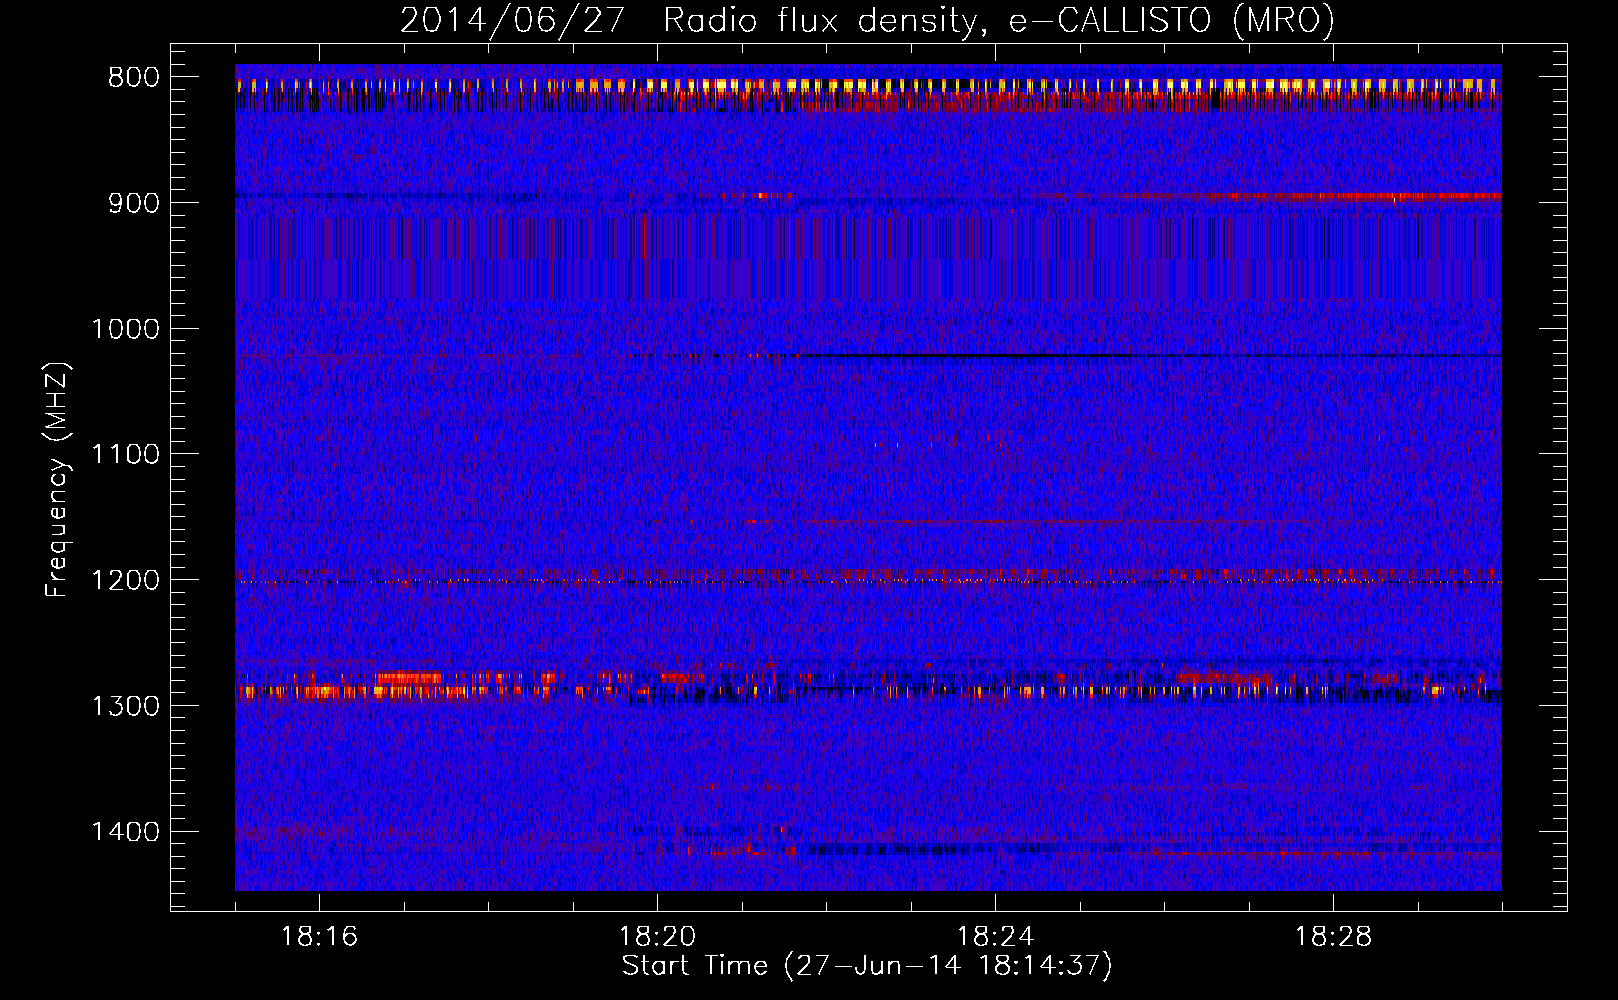Click the plot title 'Radio flux density, e-CALLISTO (MRO)'
This screenshot has width=1618, height=1000.
(999, 20)
